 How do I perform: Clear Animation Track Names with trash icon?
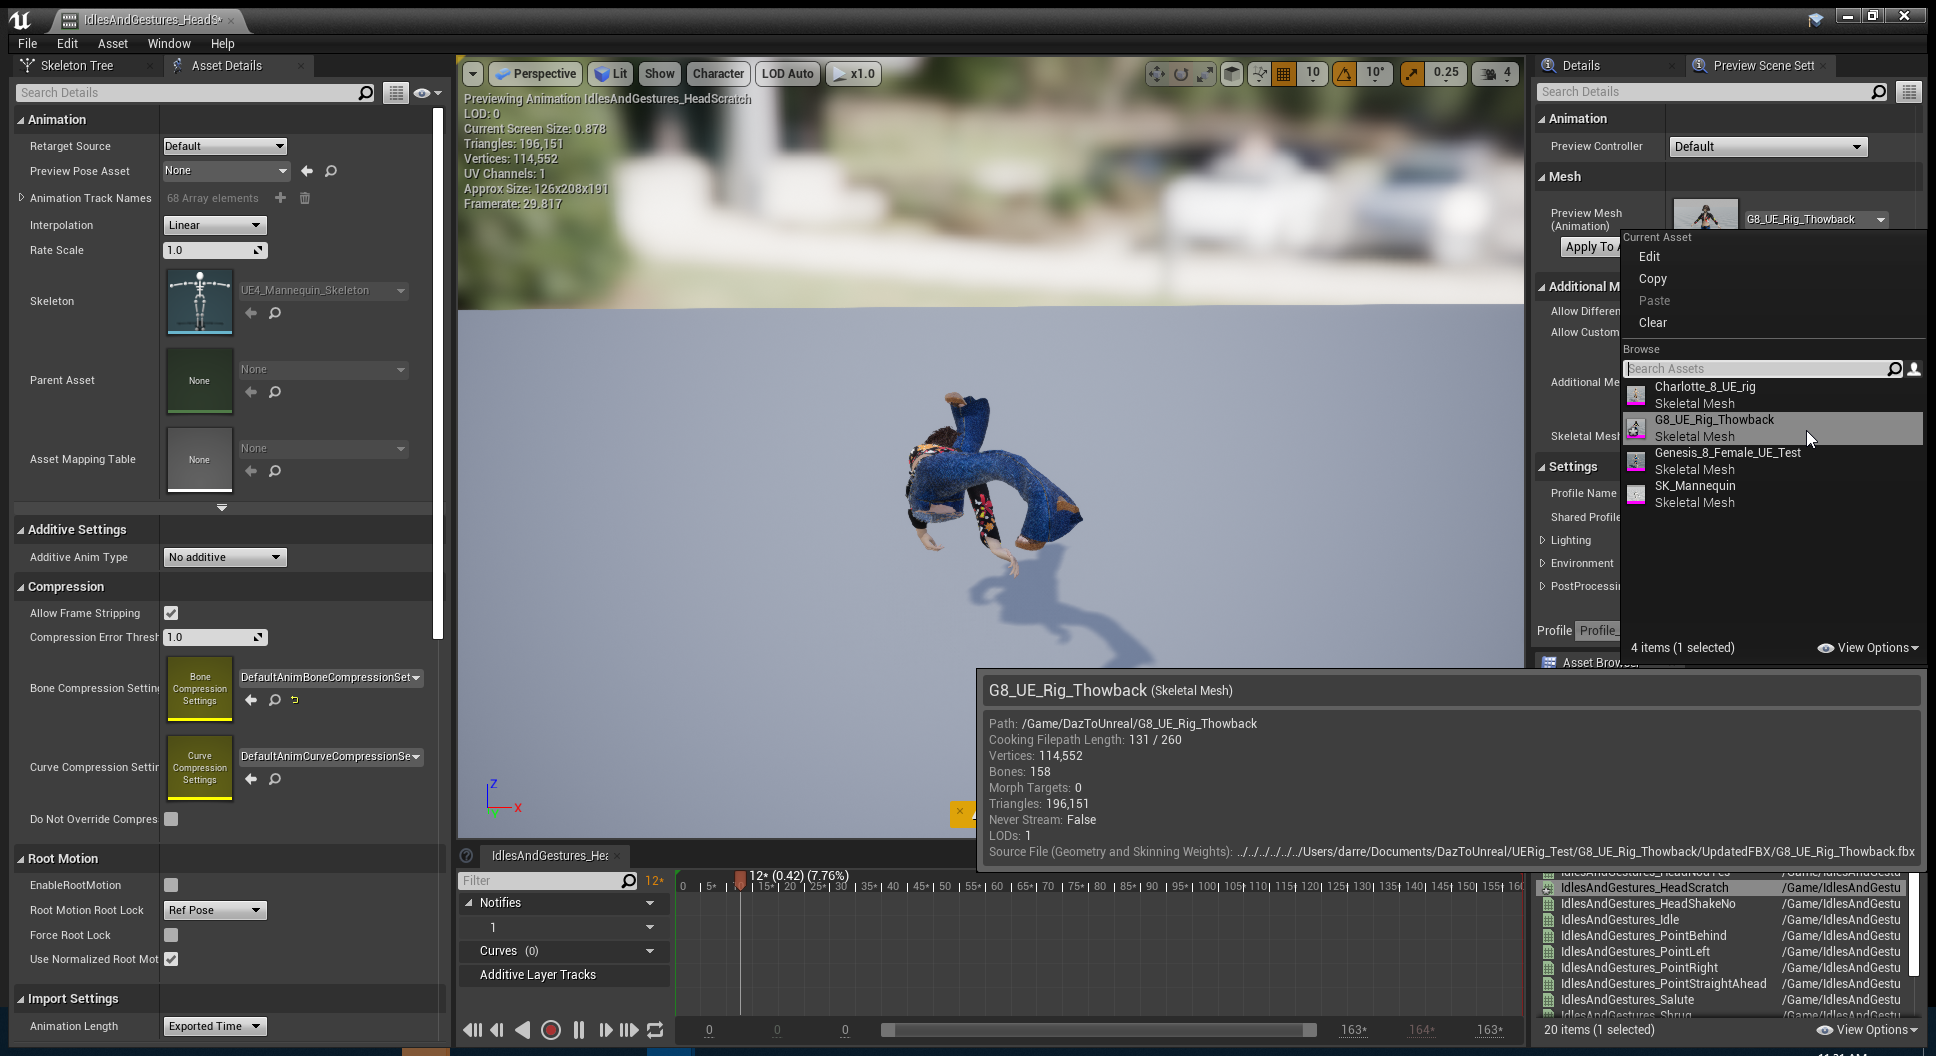[x=305, y=198]
